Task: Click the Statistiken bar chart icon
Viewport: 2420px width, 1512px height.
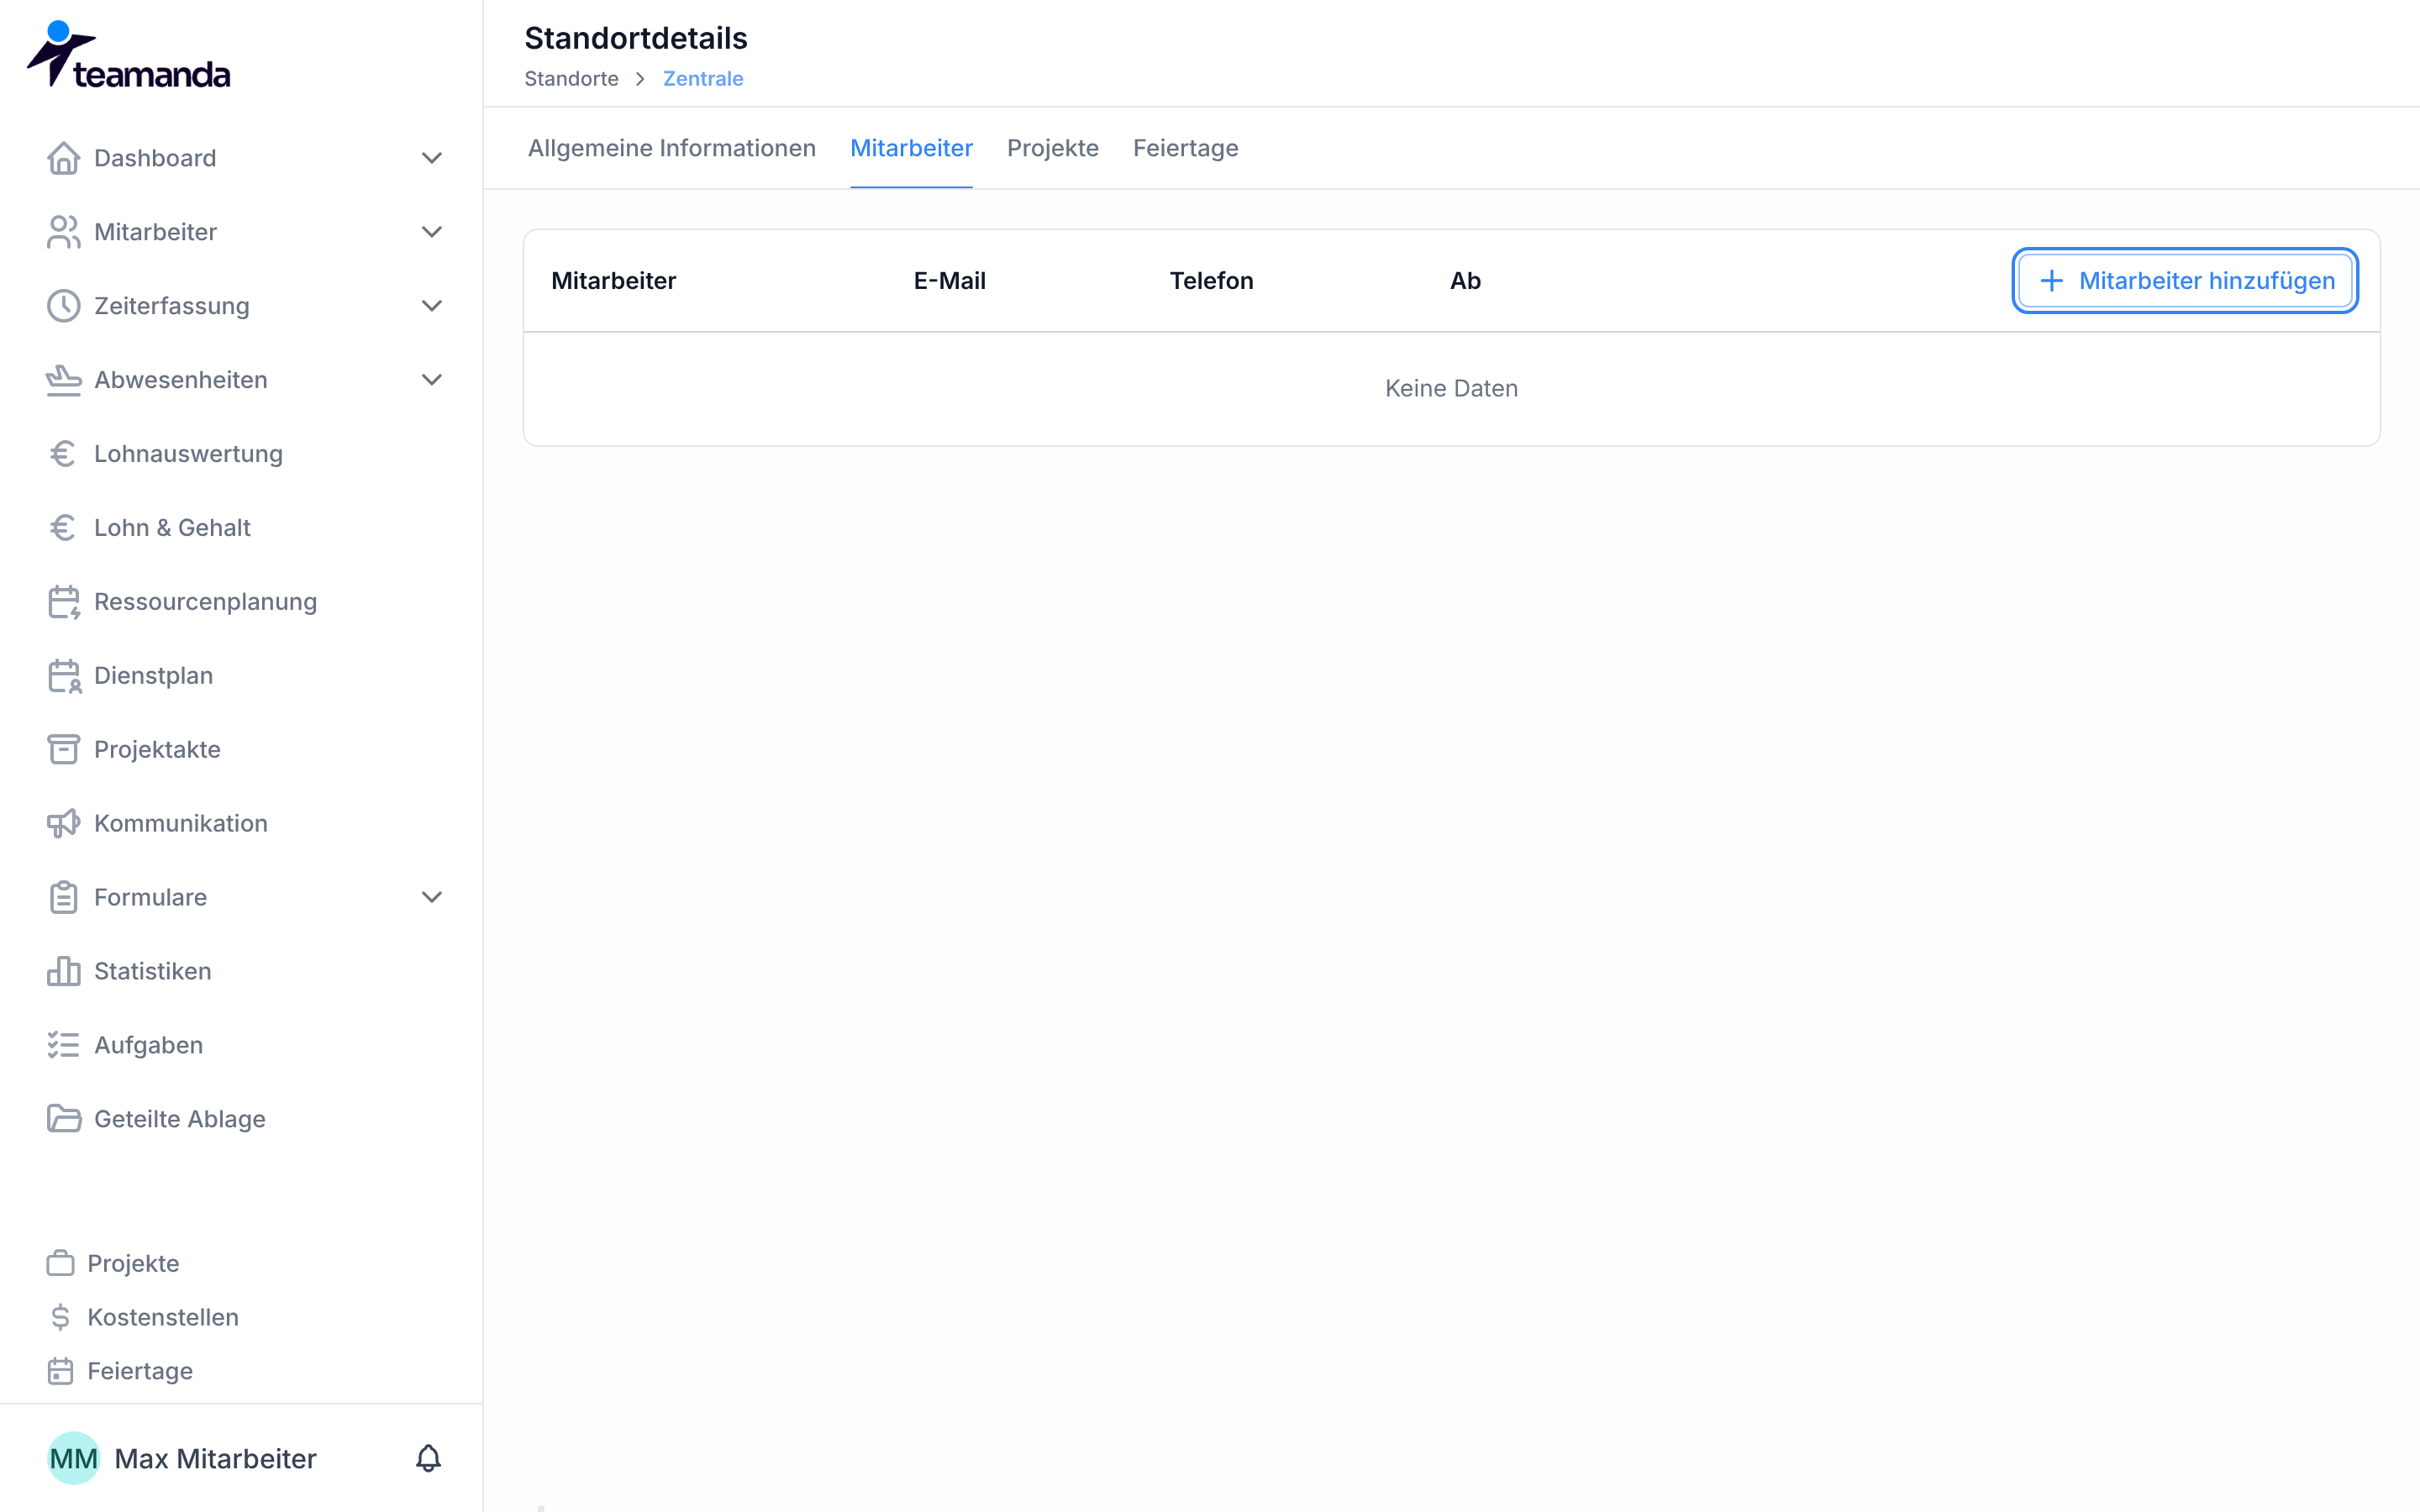Action: (63, 971)
